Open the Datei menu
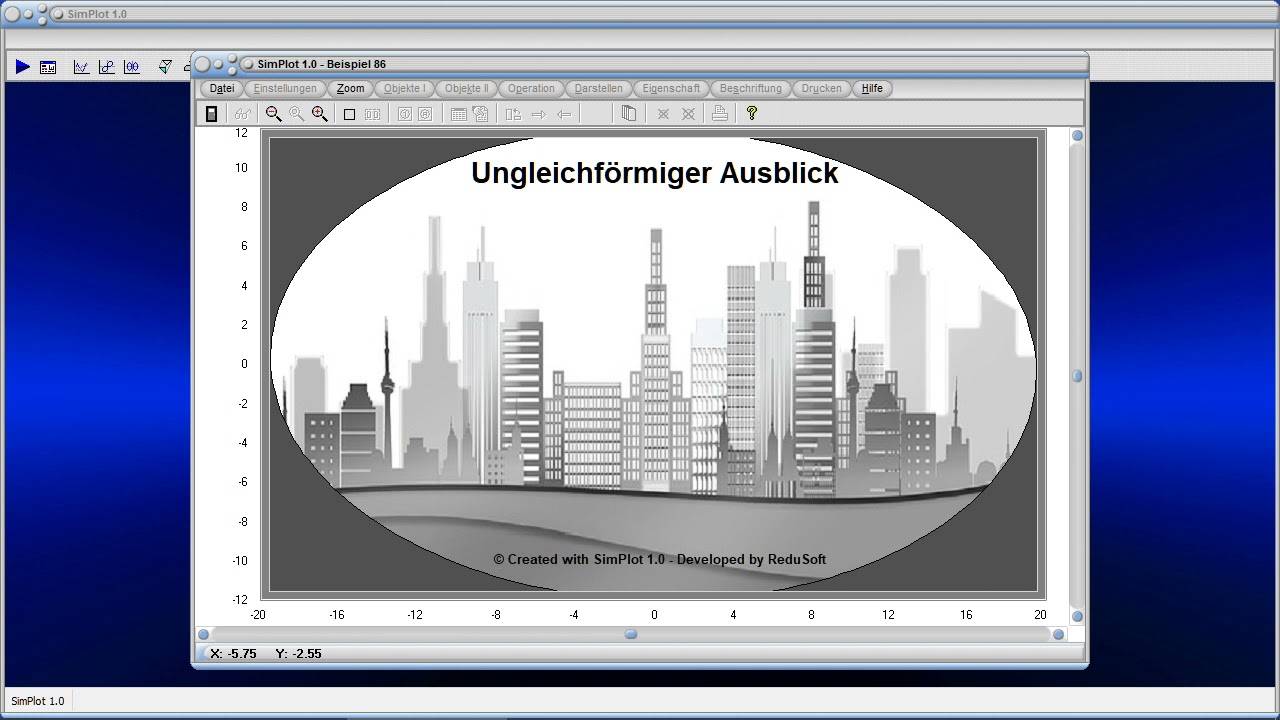The height and width of the screenshot is (720, 1280). pyautogui.click(x=222, y=88)
